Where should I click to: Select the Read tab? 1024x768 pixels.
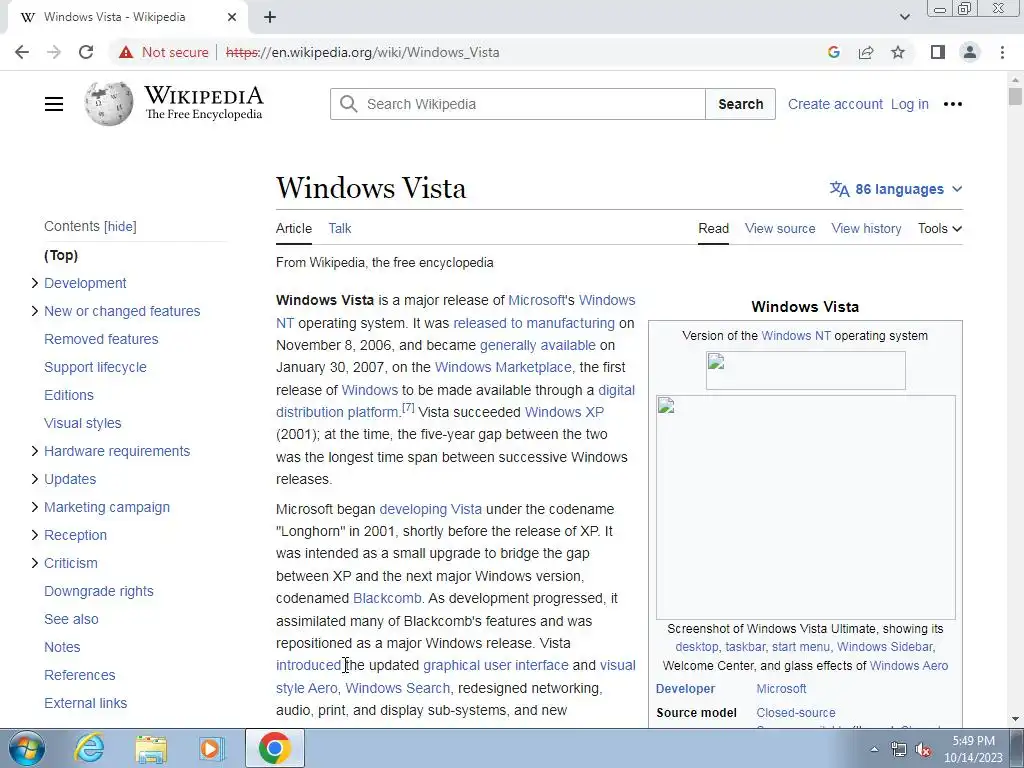click(x=713, y=229)
